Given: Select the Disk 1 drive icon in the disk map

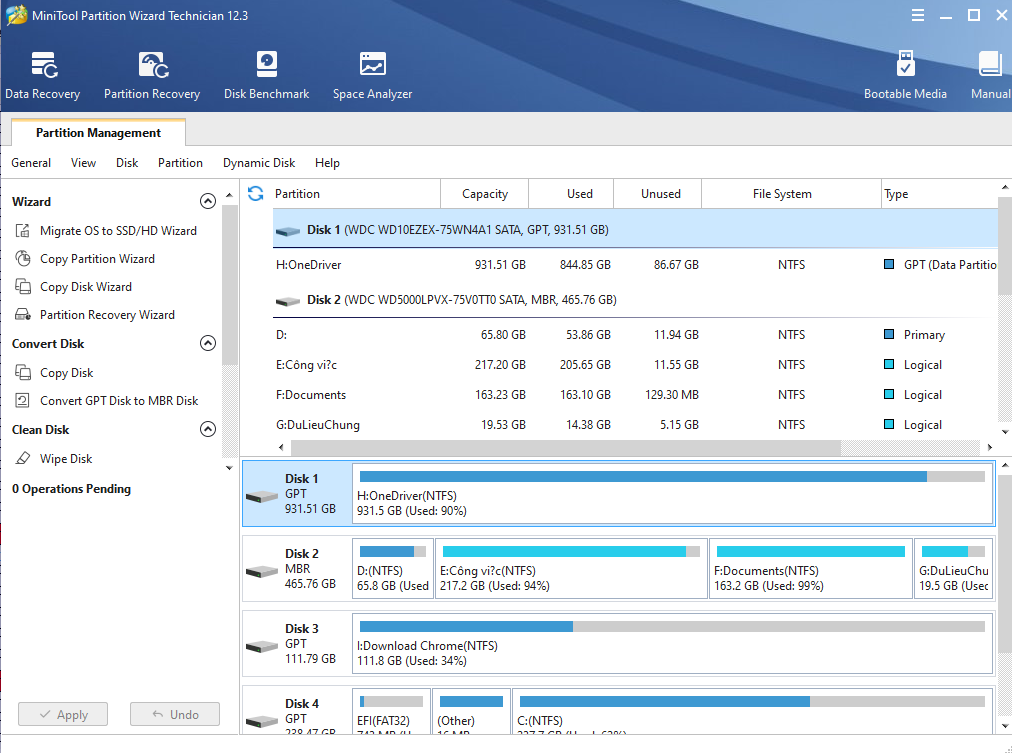Looking at the screenshot, I should [262, 496].
